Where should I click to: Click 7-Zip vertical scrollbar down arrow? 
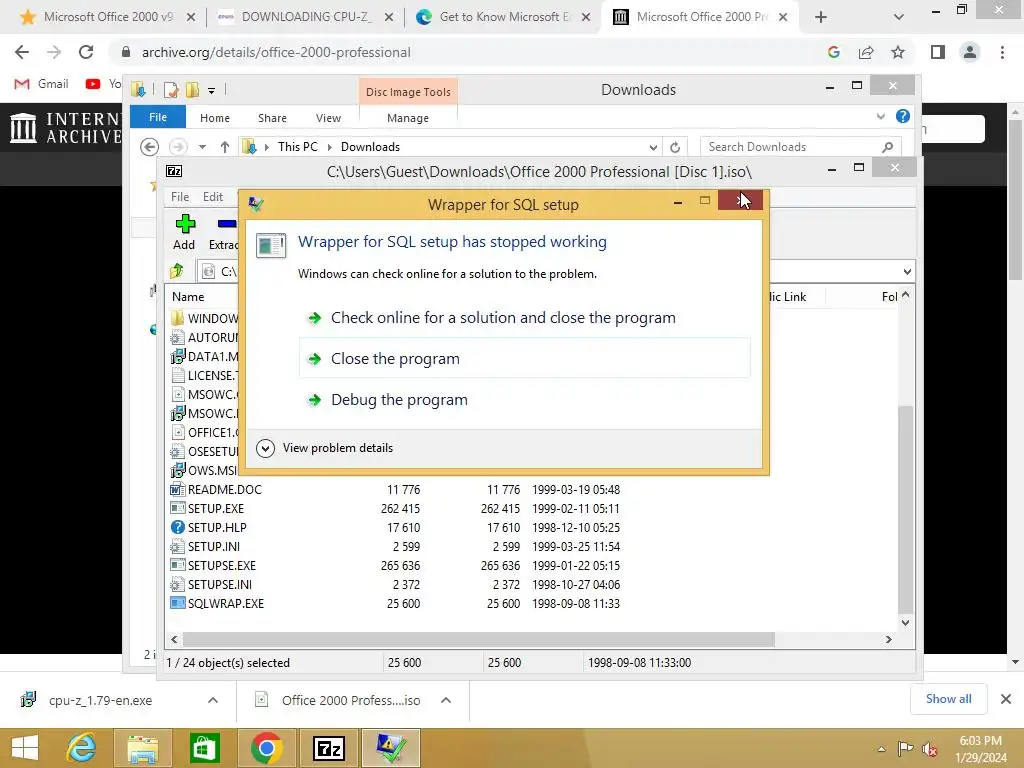point(905,622)
